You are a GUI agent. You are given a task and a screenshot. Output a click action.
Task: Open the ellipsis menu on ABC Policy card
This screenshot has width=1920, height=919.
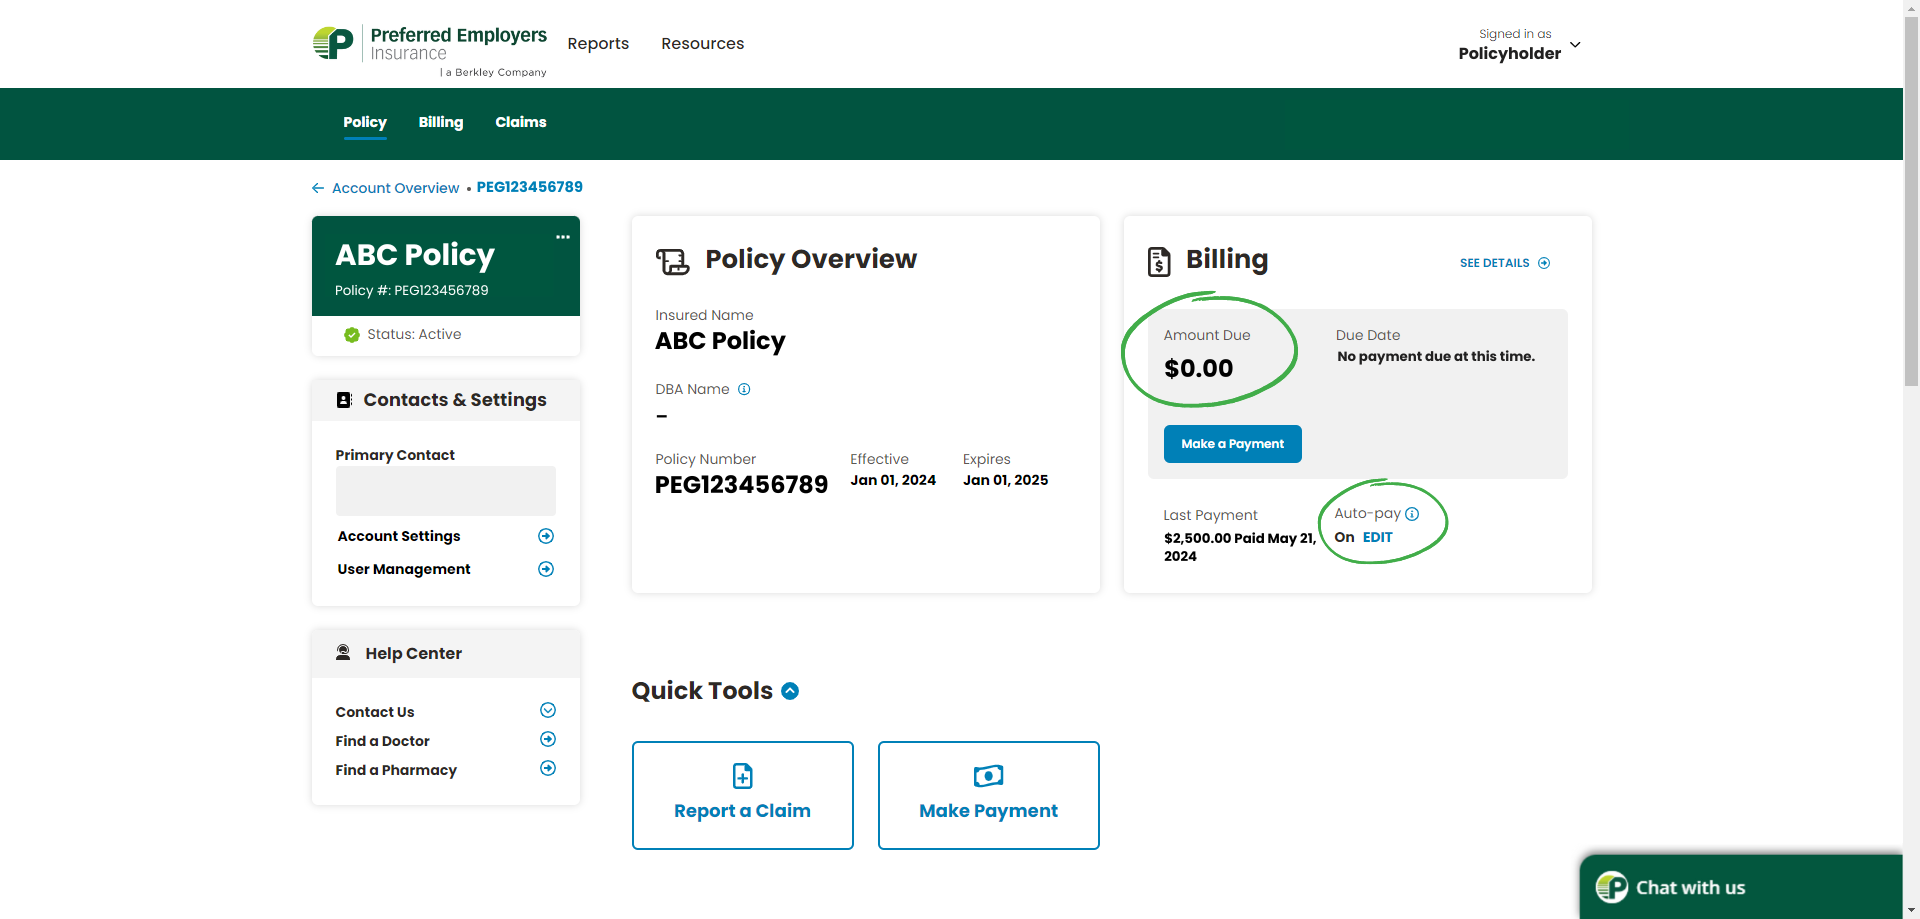point(563,237)
